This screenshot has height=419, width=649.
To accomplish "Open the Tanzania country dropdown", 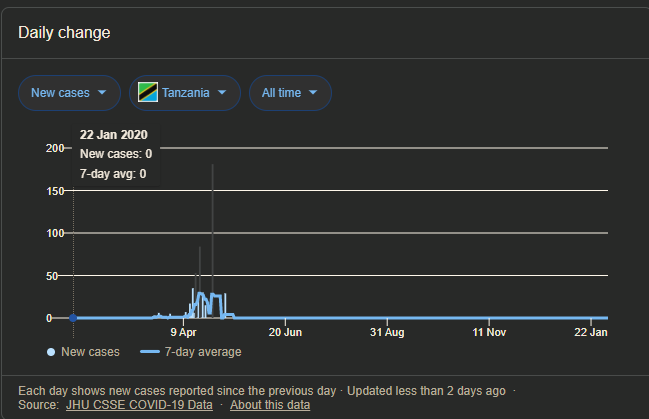I will click(185, 93).
